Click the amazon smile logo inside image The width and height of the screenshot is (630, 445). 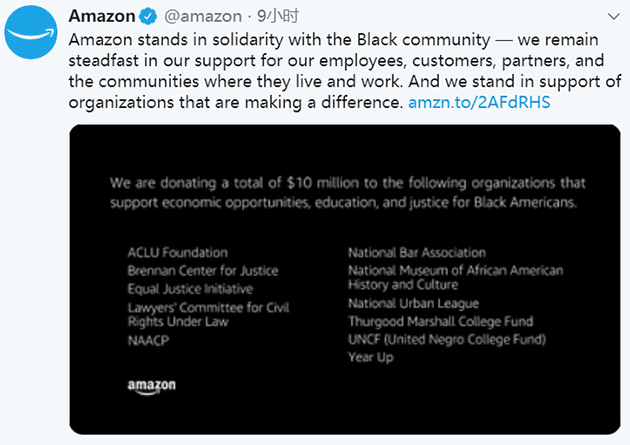click(151, 387)
